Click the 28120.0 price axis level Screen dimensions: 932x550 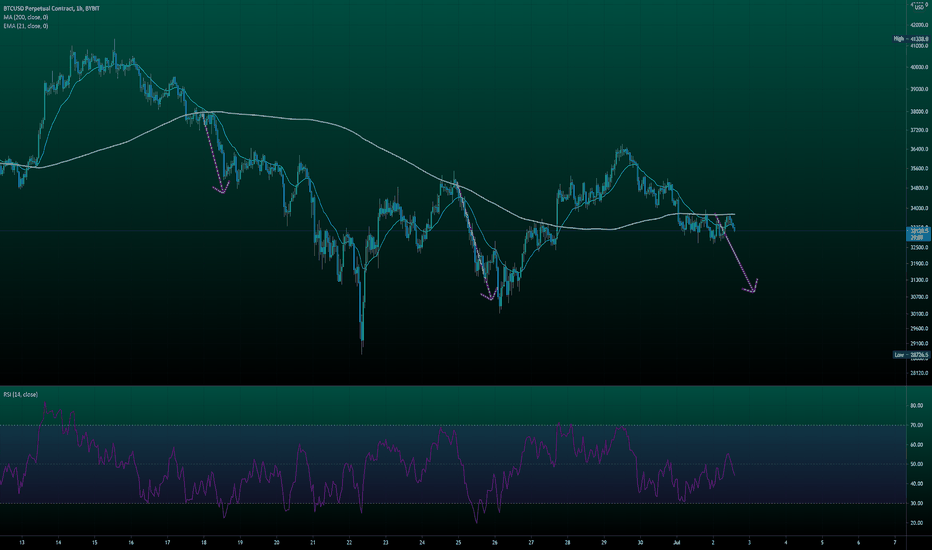919,373
